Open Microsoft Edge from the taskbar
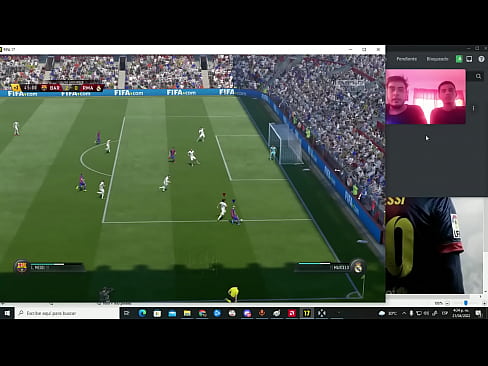 142,313
